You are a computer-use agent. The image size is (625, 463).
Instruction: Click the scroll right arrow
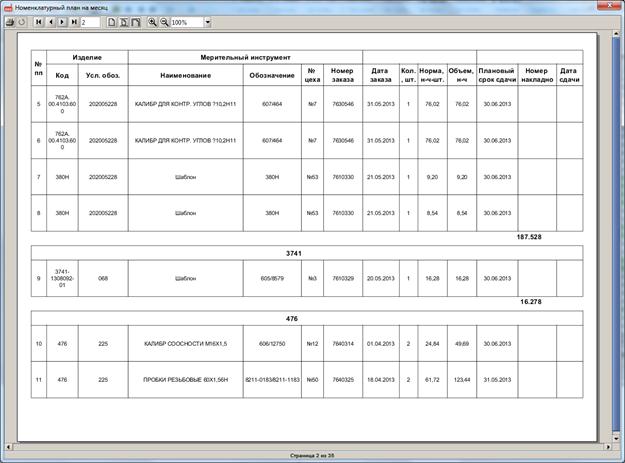tap(608, 447)
